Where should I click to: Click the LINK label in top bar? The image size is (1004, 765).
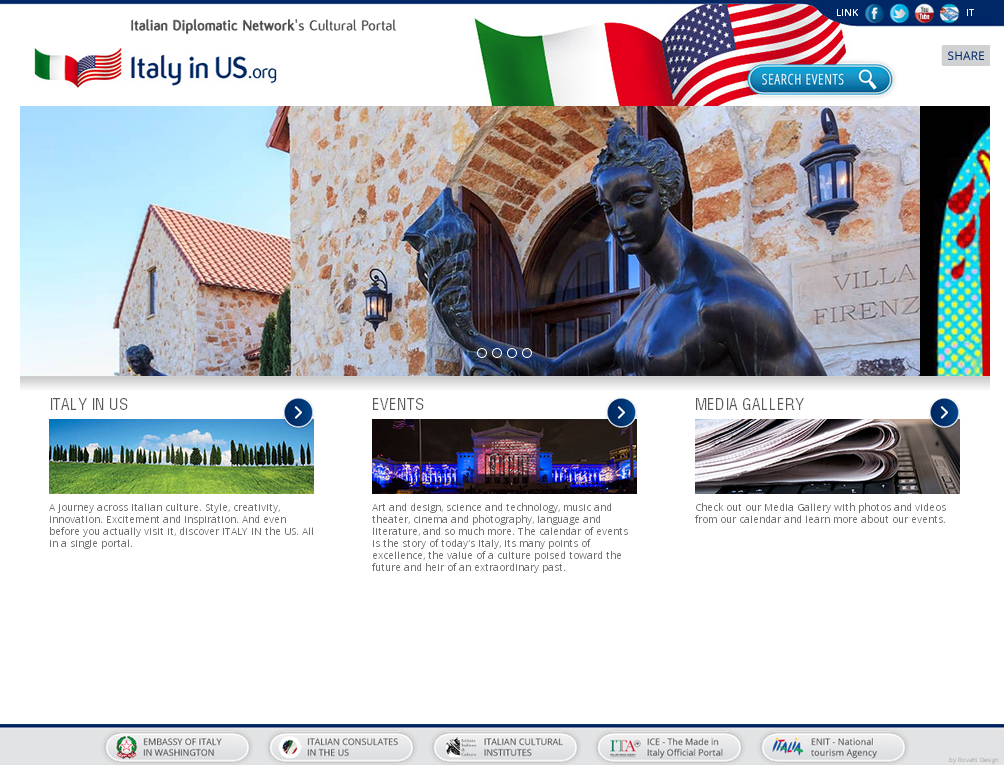[847, 13]
